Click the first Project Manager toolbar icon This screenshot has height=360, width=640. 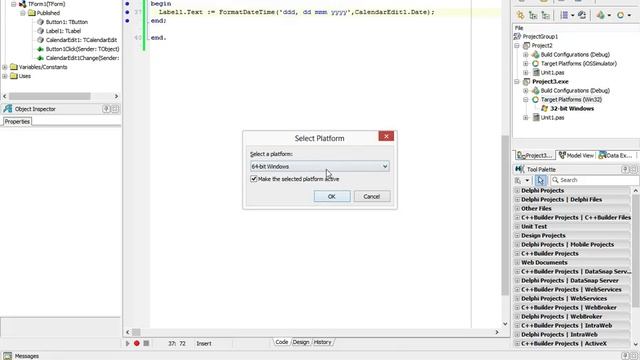(520, 16)
